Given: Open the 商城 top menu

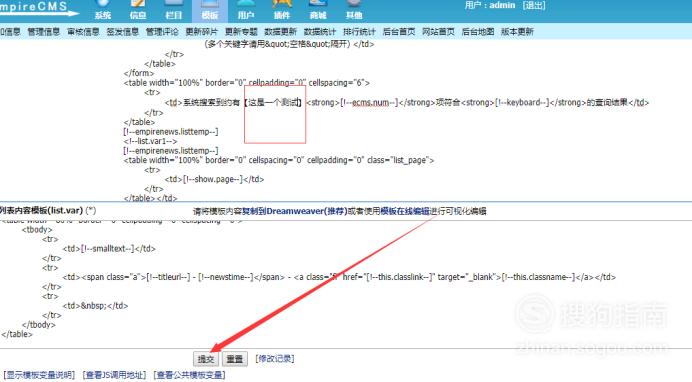Looking at the screenshot, I should 318,11.
